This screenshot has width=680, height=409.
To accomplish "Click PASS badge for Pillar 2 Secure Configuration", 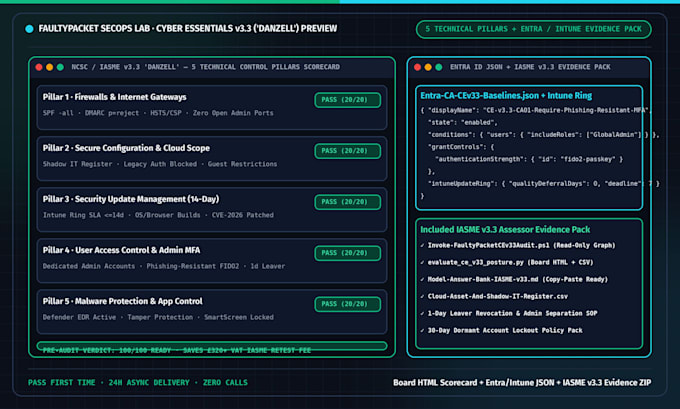I will (x=347, y=151).
